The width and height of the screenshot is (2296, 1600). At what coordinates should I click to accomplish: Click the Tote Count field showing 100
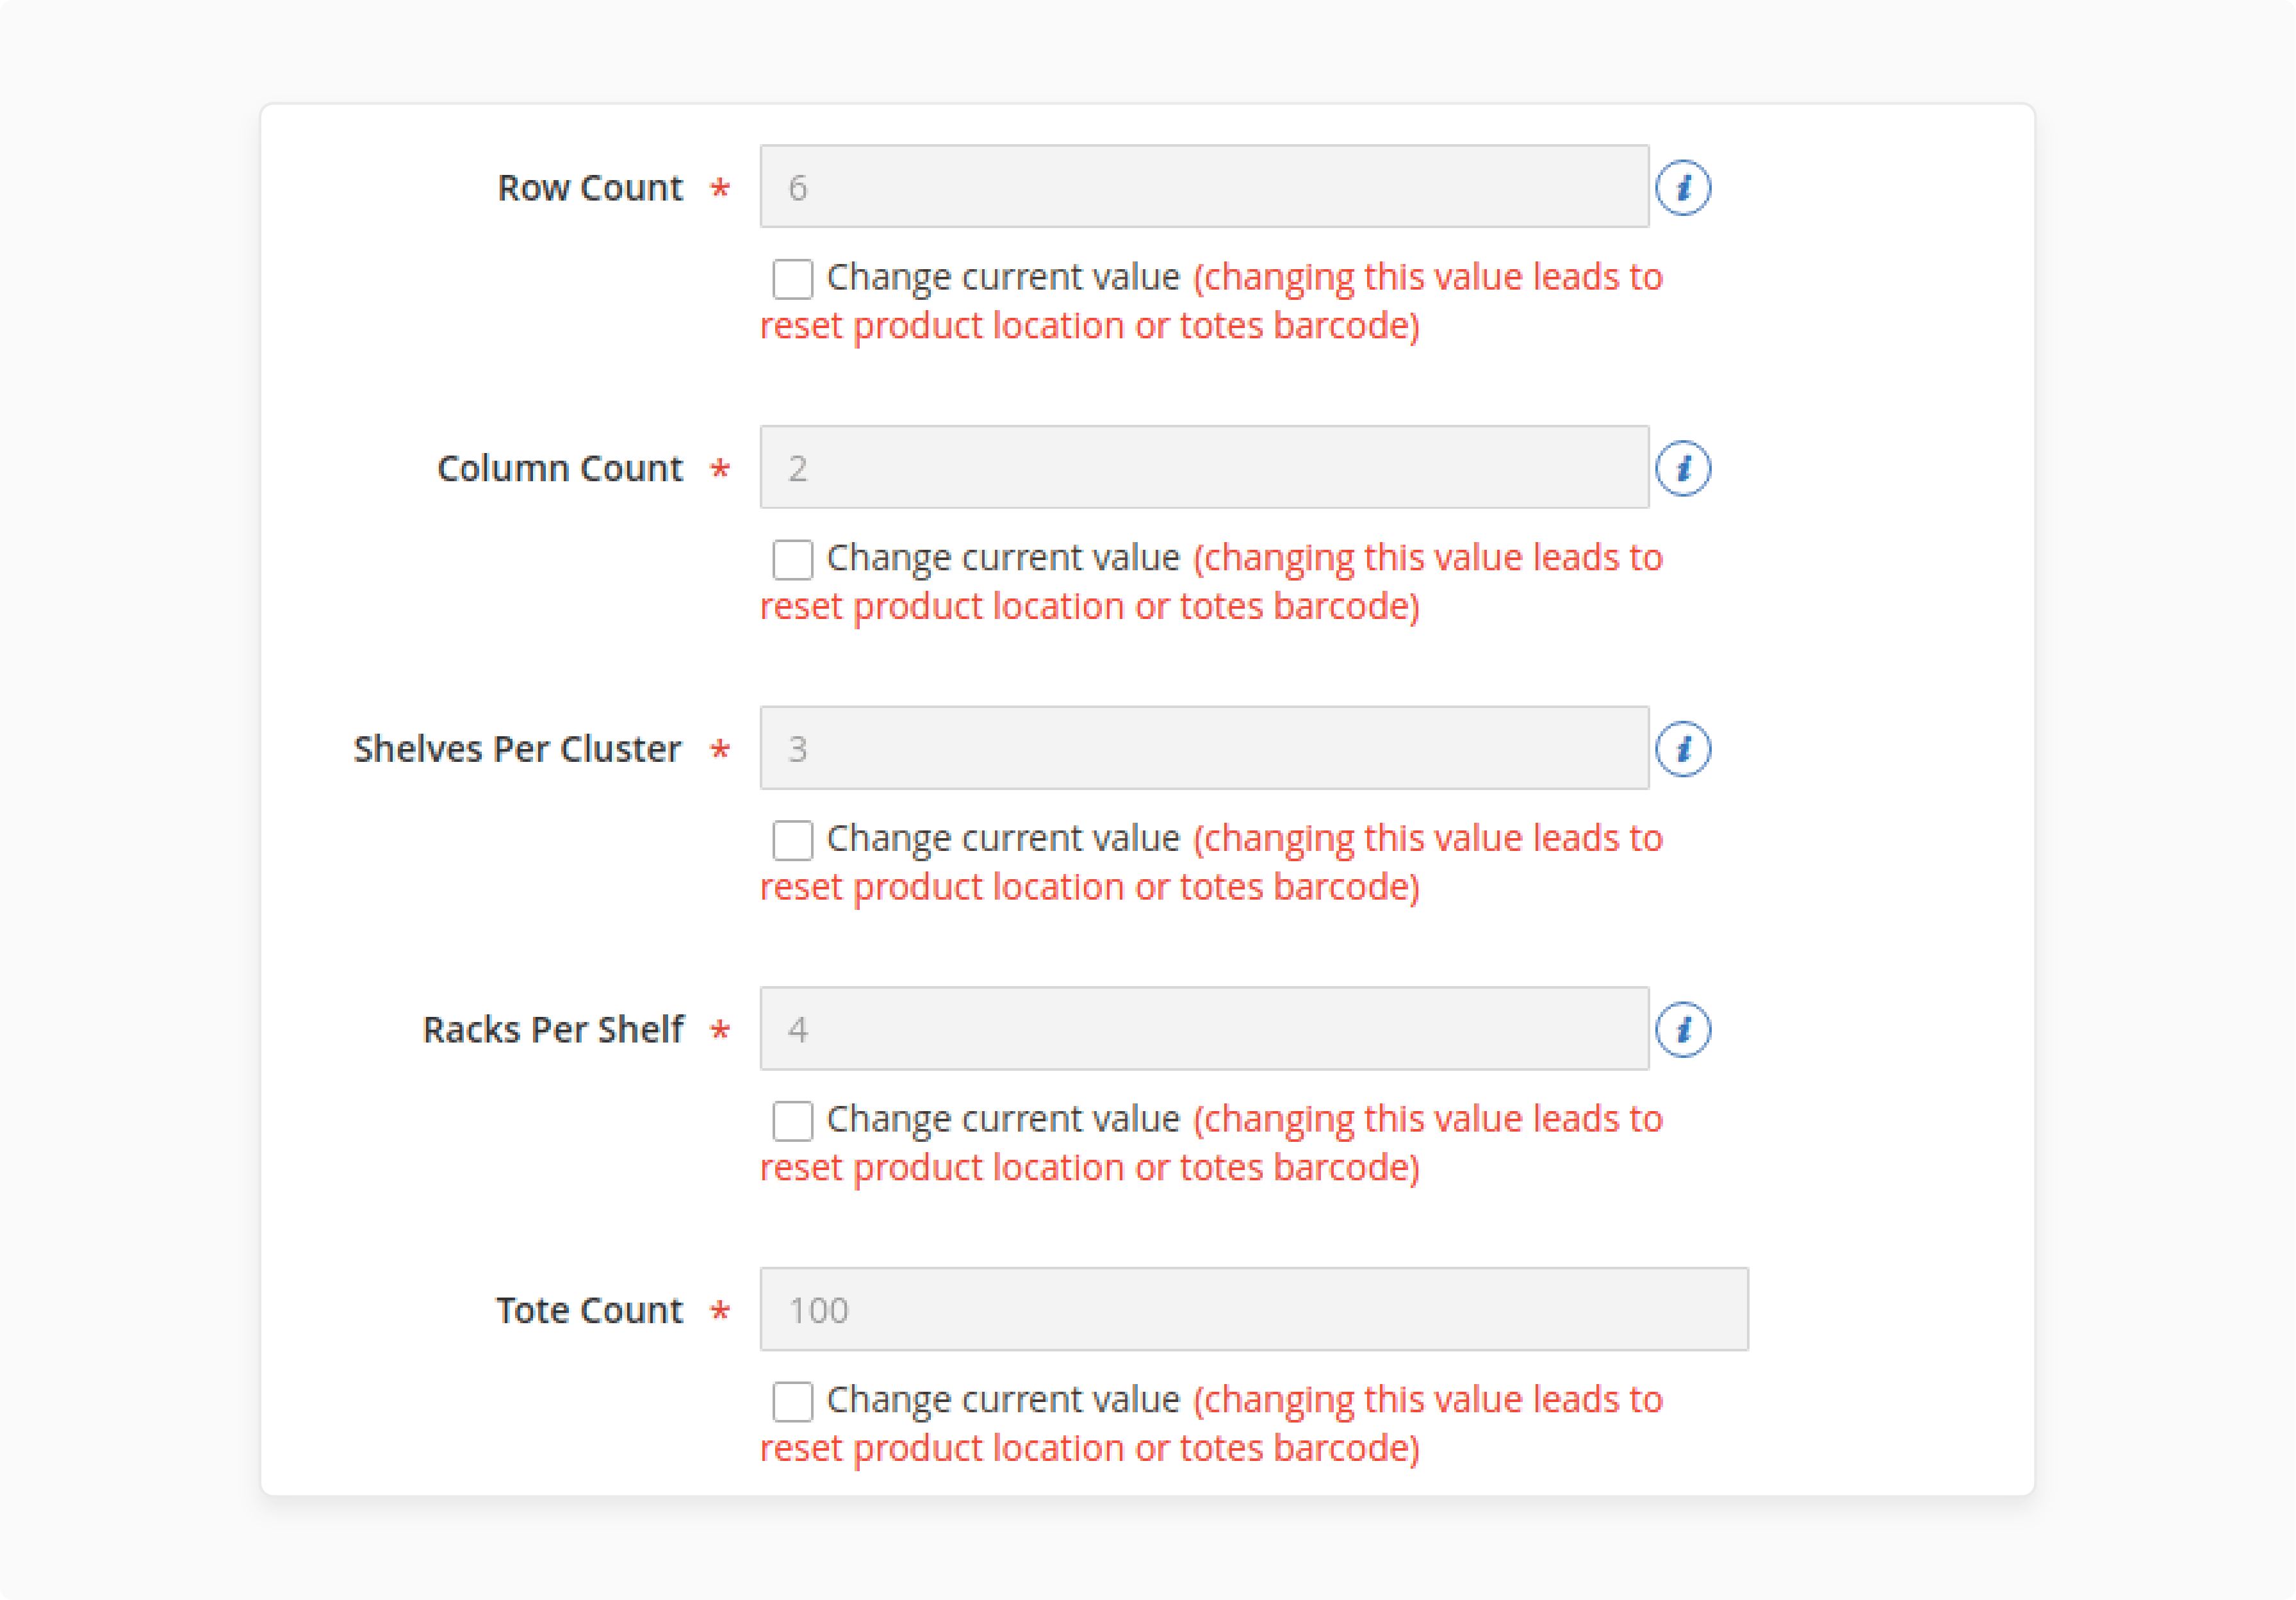[x=1254, y=1310]
